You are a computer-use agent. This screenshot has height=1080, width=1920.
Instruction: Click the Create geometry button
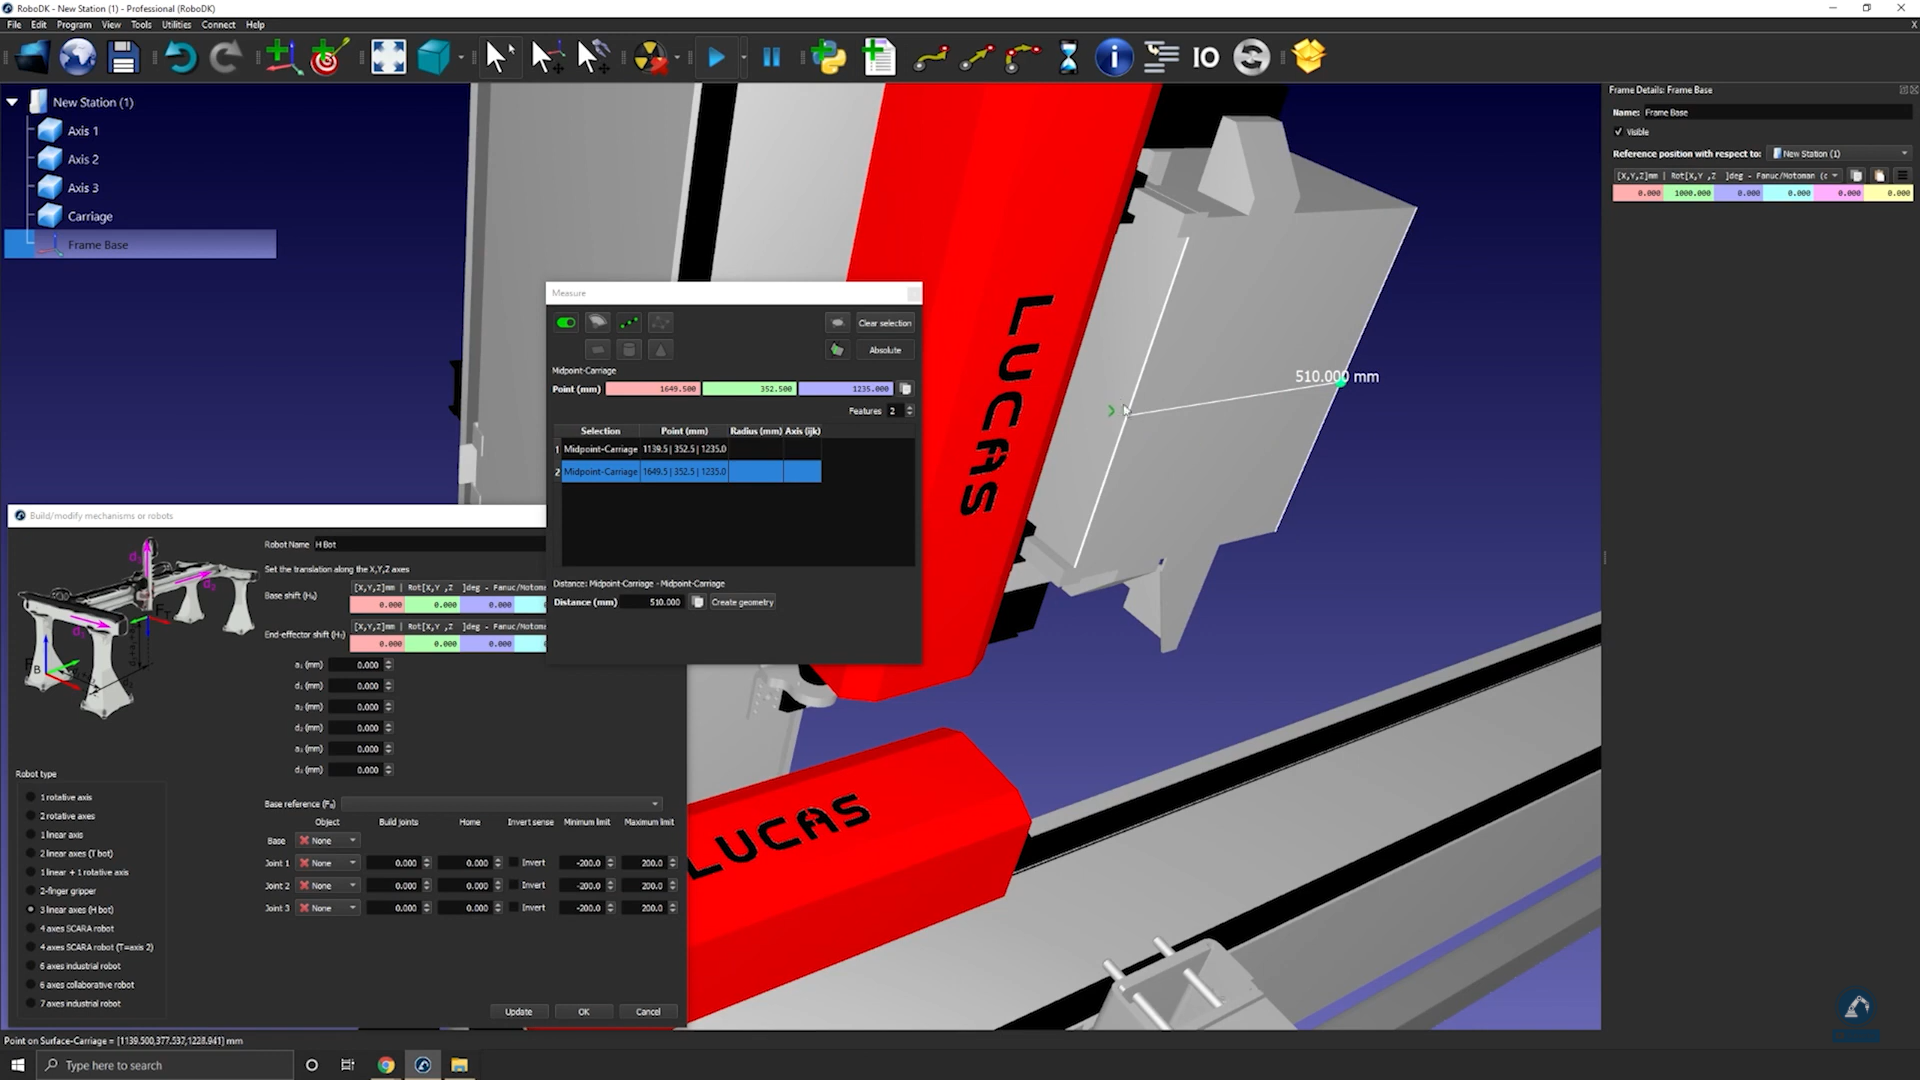(x=742, y=603)
